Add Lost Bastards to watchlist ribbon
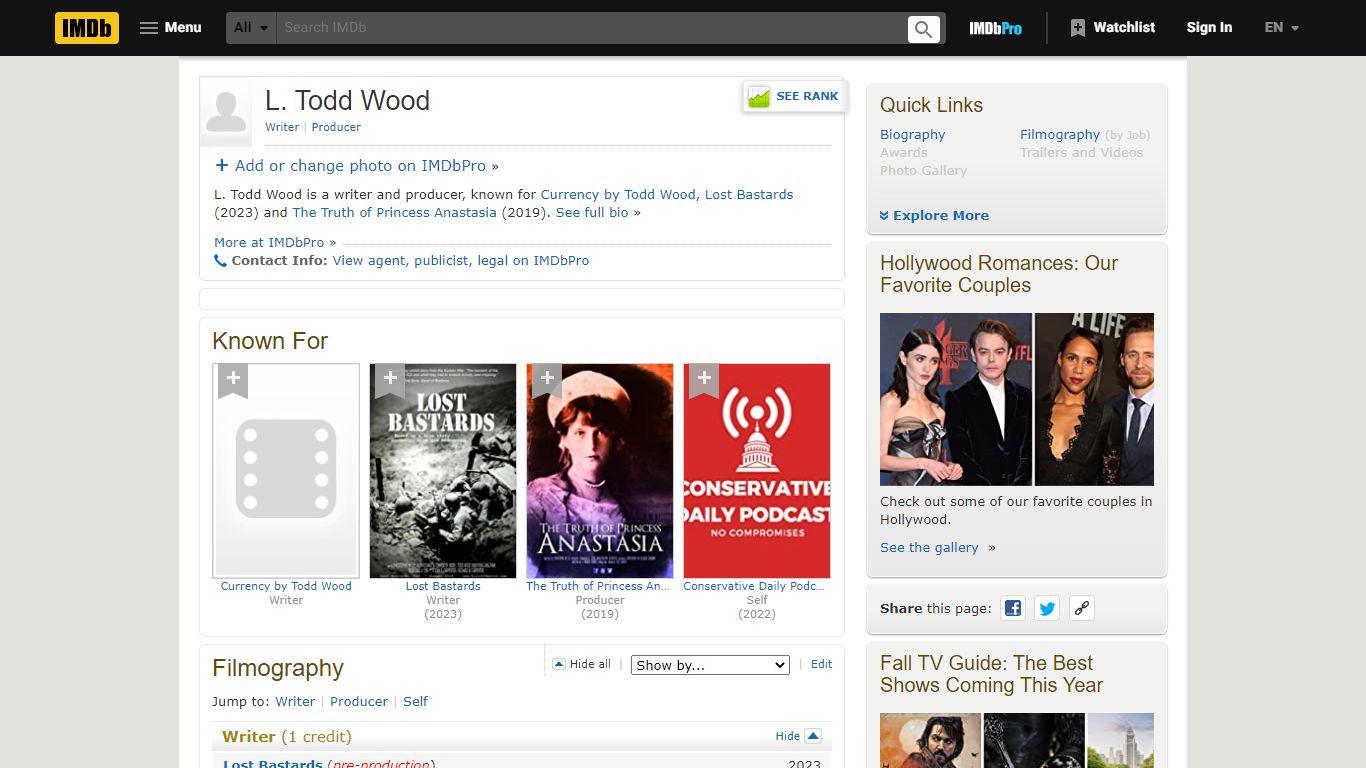Image resolution: width=1366 pixels, height=768 pixels. pos(390,380)
